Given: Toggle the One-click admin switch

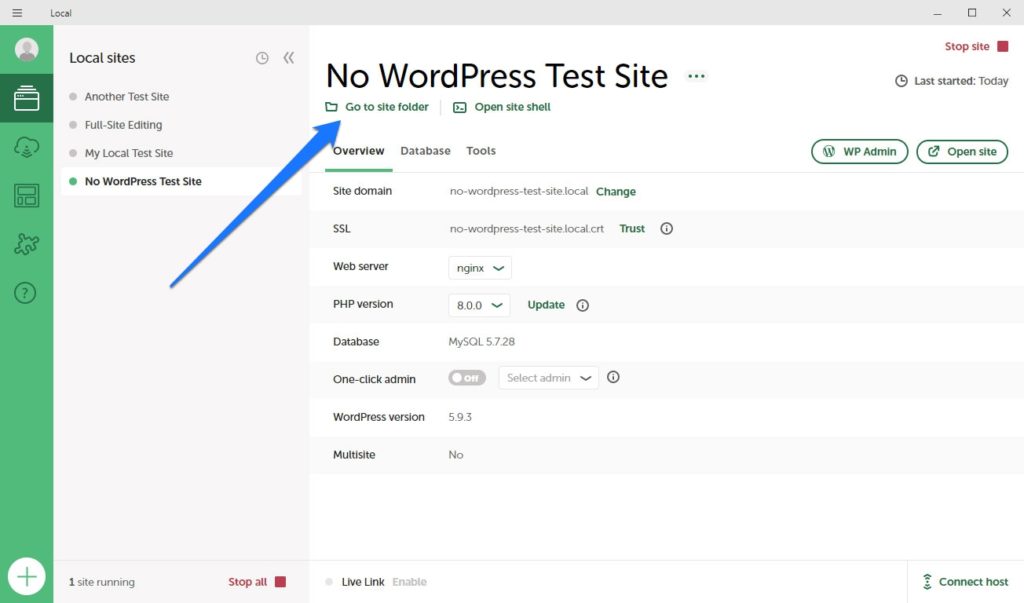Looking at the screenshot, I should (x=467, y=378).
